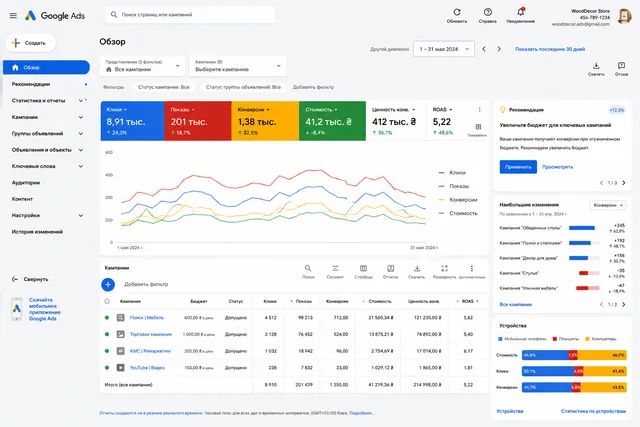
Task: Click the Google Ads logo
Action: point(55,16)
